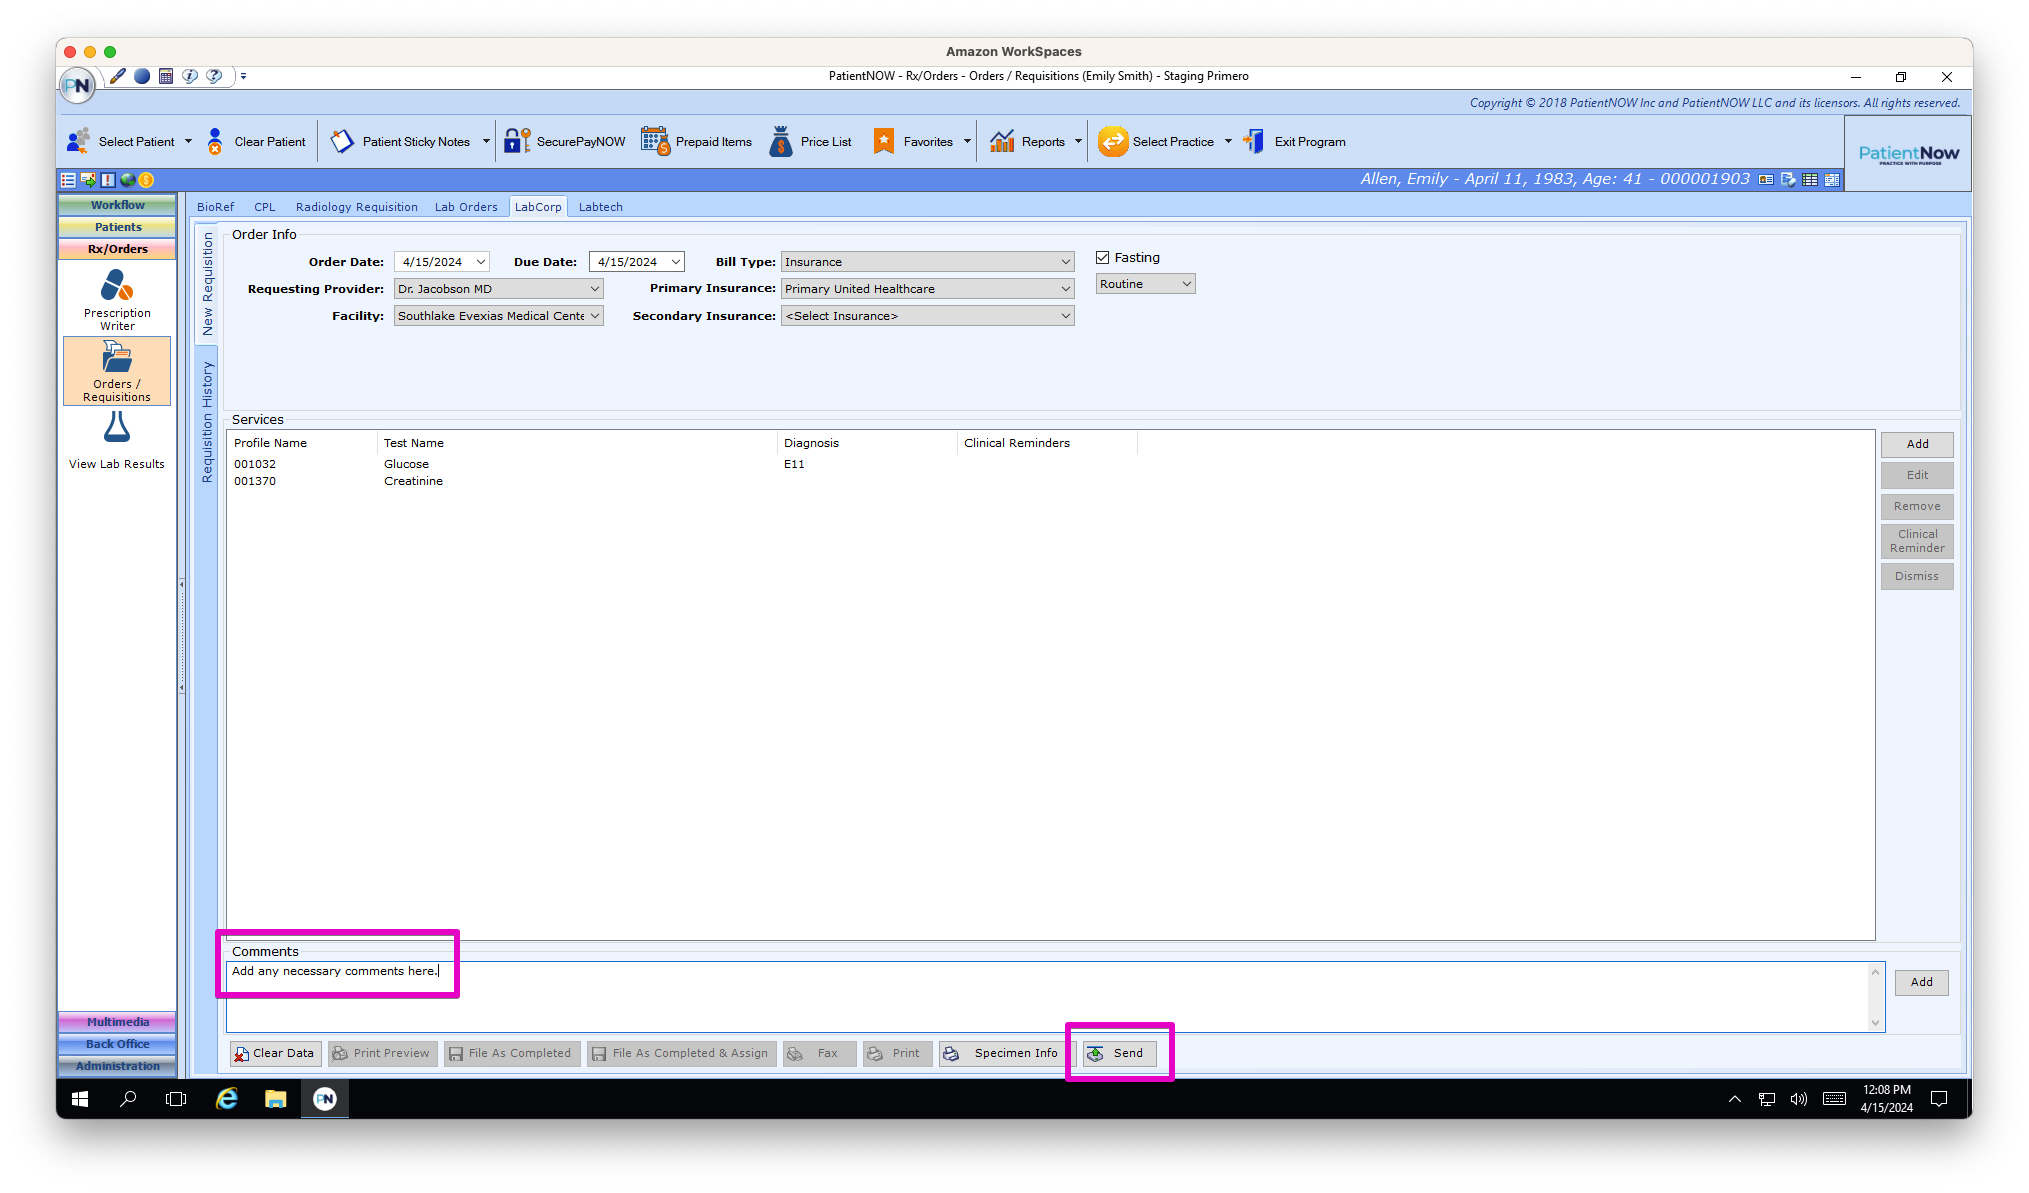Image resolution: width=2029 pixels, height=1193 pixels.
Task: Open Patient Sticky Notes icon
Action: pos(342,141)
